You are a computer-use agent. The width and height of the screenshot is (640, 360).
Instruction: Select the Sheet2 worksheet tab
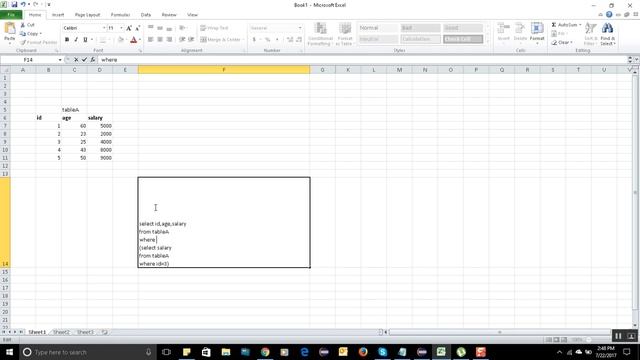61,332
